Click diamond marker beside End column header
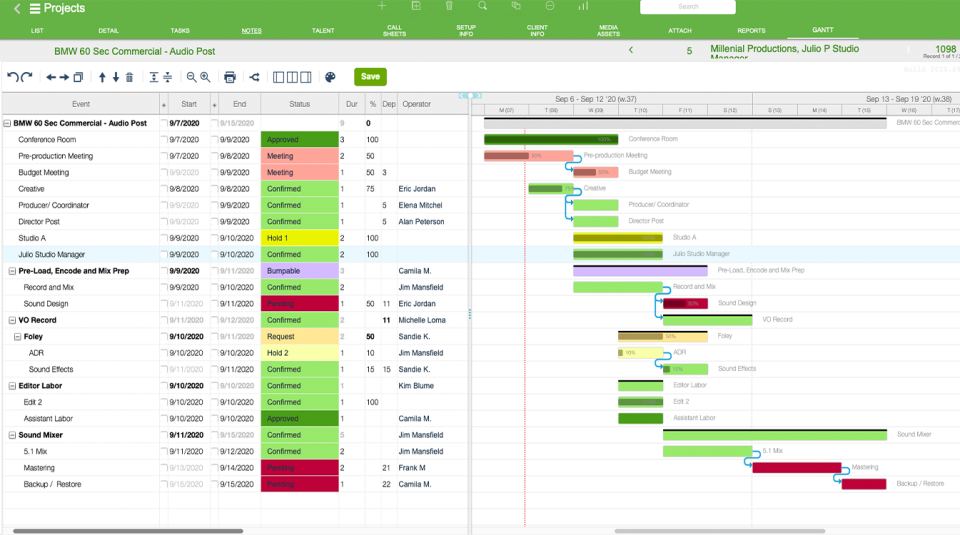The image size is (960, 535). [214, 105]
